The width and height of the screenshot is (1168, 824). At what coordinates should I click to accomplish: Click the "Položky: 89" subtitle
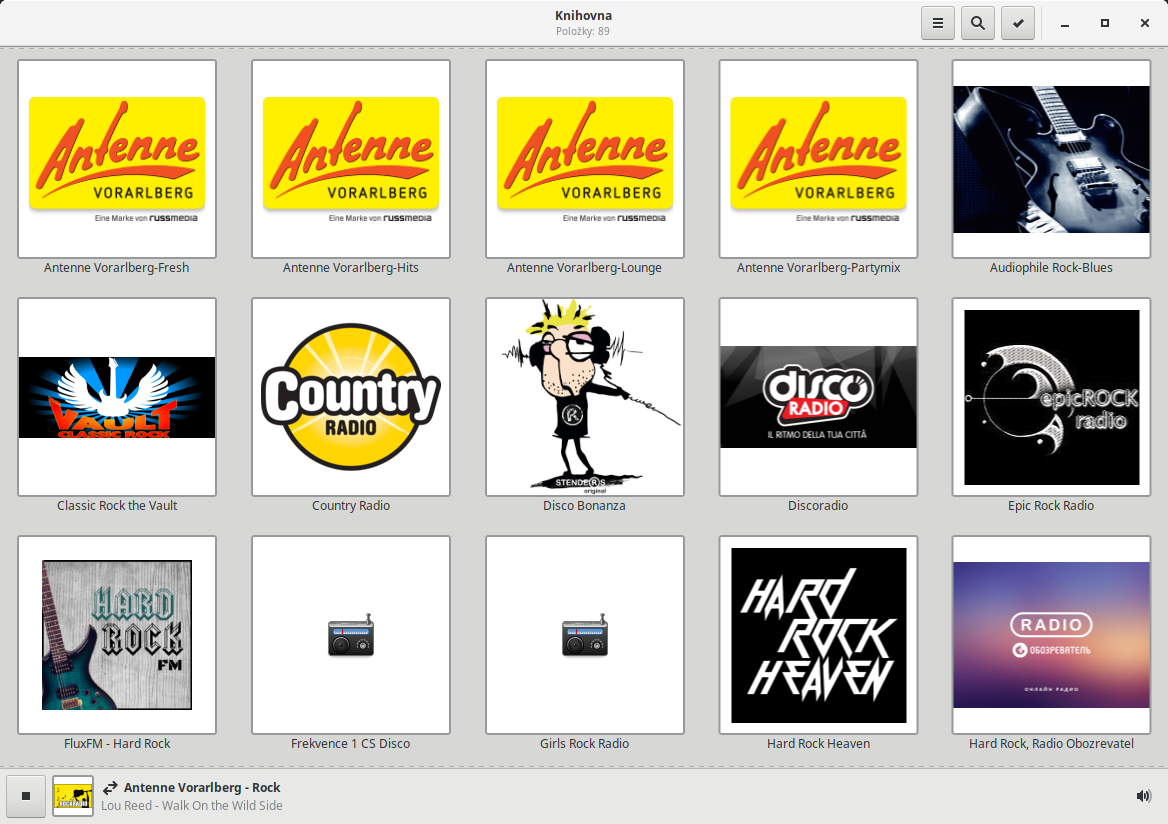pyautogui.click(x=583, y=31)
